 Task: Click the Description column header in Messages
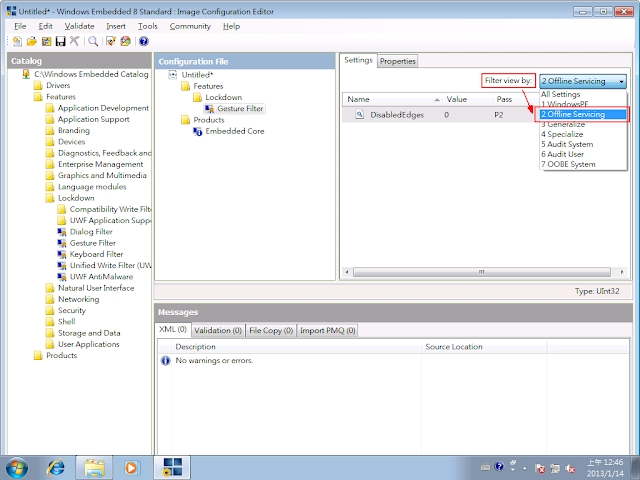click(296, 347)
